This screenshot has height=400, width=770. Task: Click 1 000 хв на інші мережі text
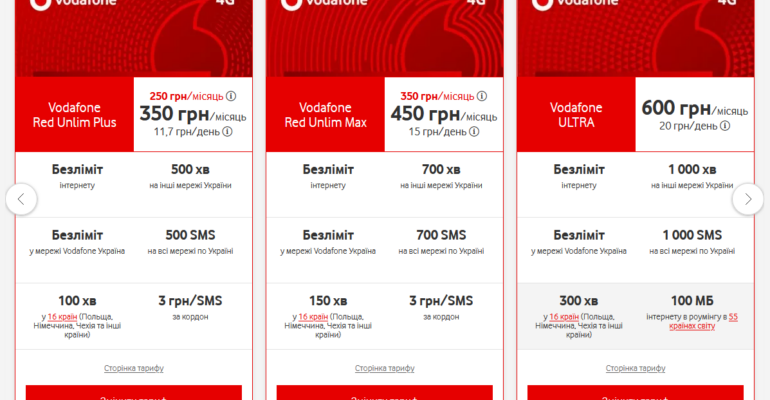click(x=692, y=176)
